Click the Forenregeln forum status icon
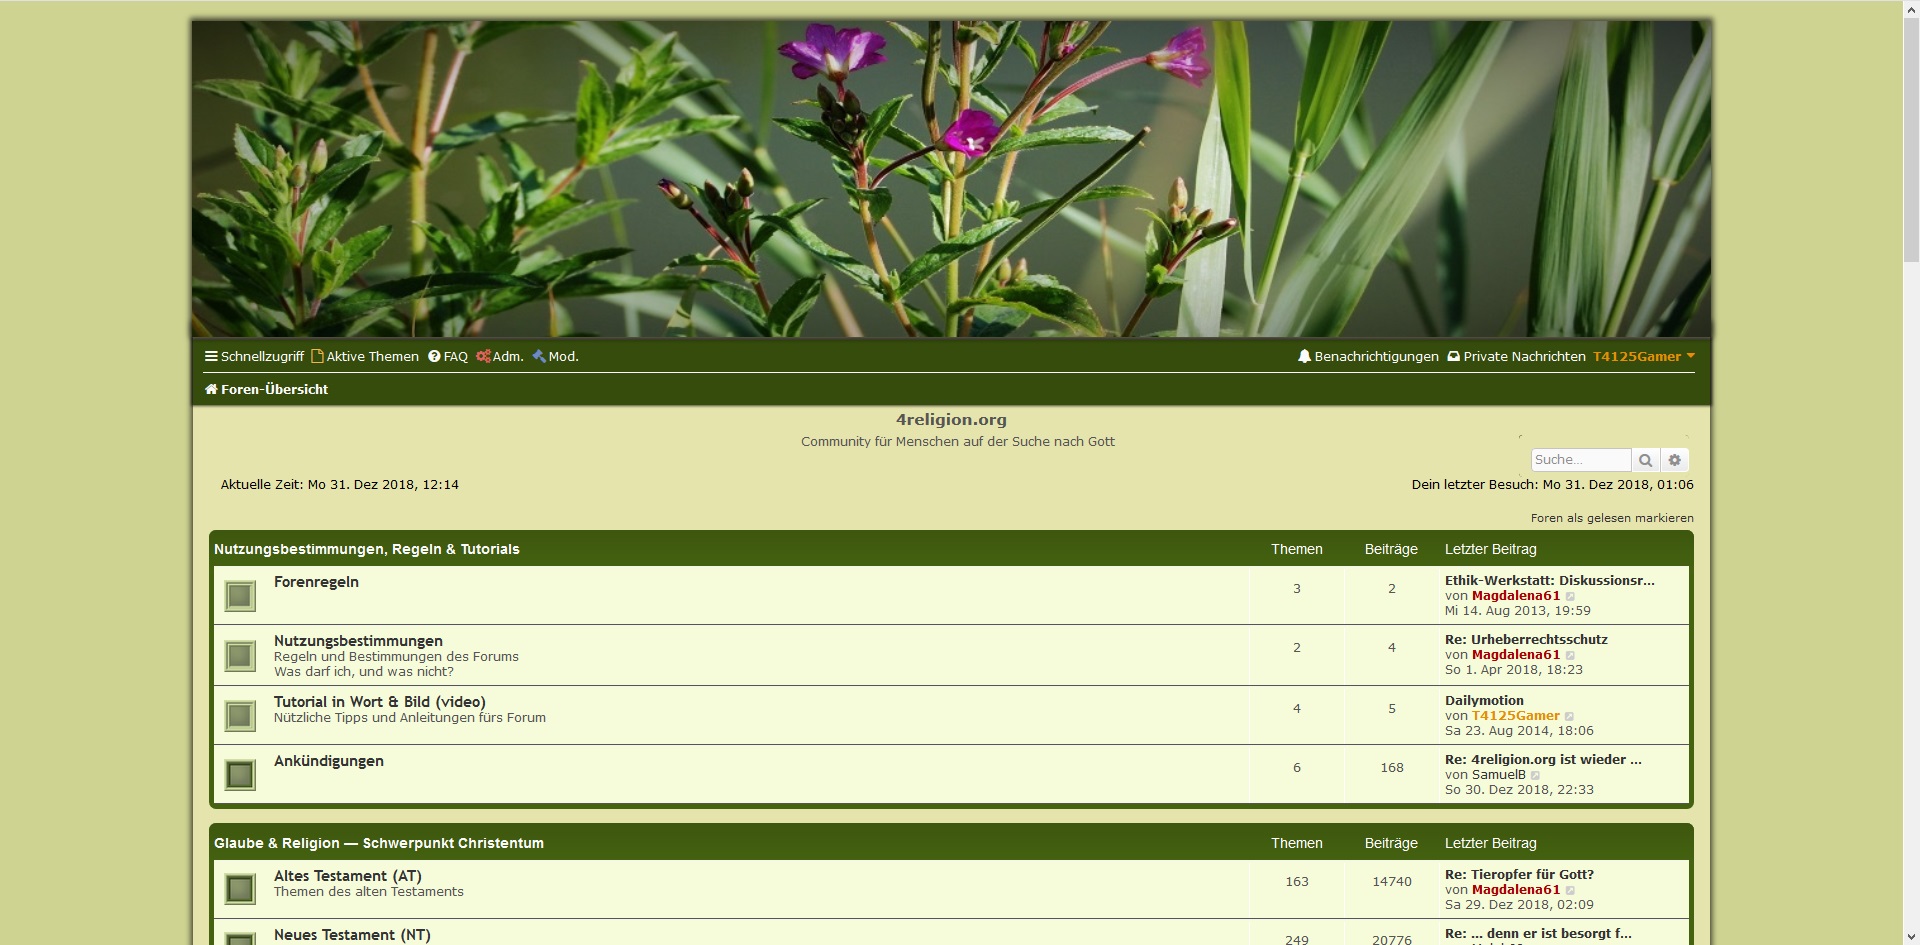Viewport: 1920px width, 945px height. point(240,596)
